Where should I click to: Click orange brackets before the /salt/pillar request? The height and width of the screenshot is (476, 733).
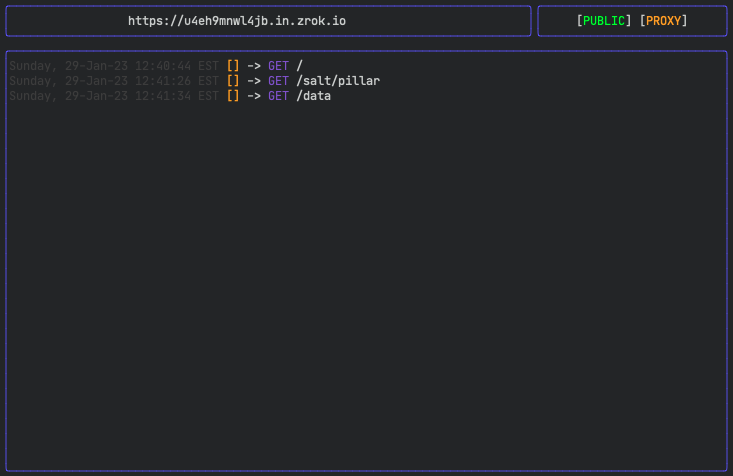click(233, 81)
